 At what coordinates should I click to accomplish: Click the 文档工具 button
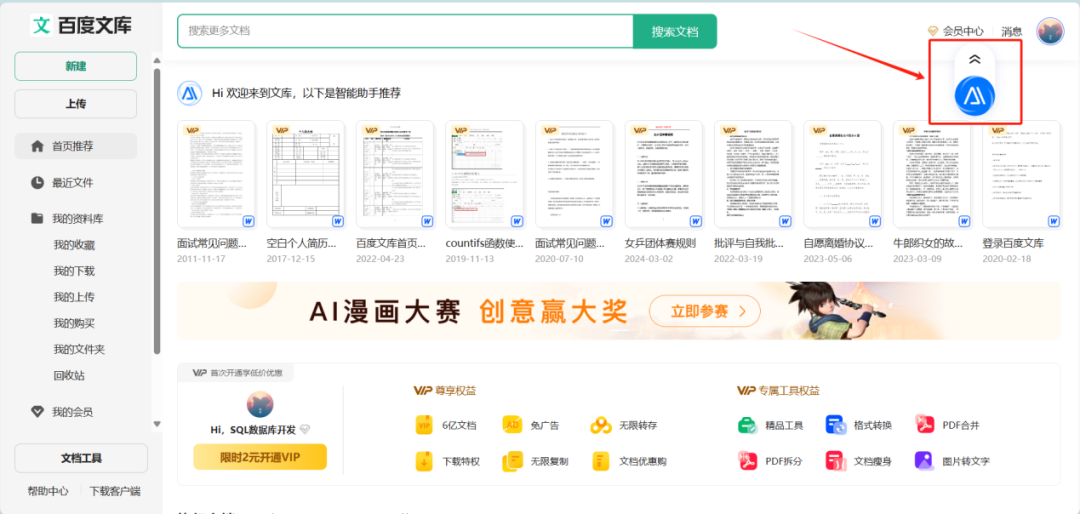coord(81,458)
